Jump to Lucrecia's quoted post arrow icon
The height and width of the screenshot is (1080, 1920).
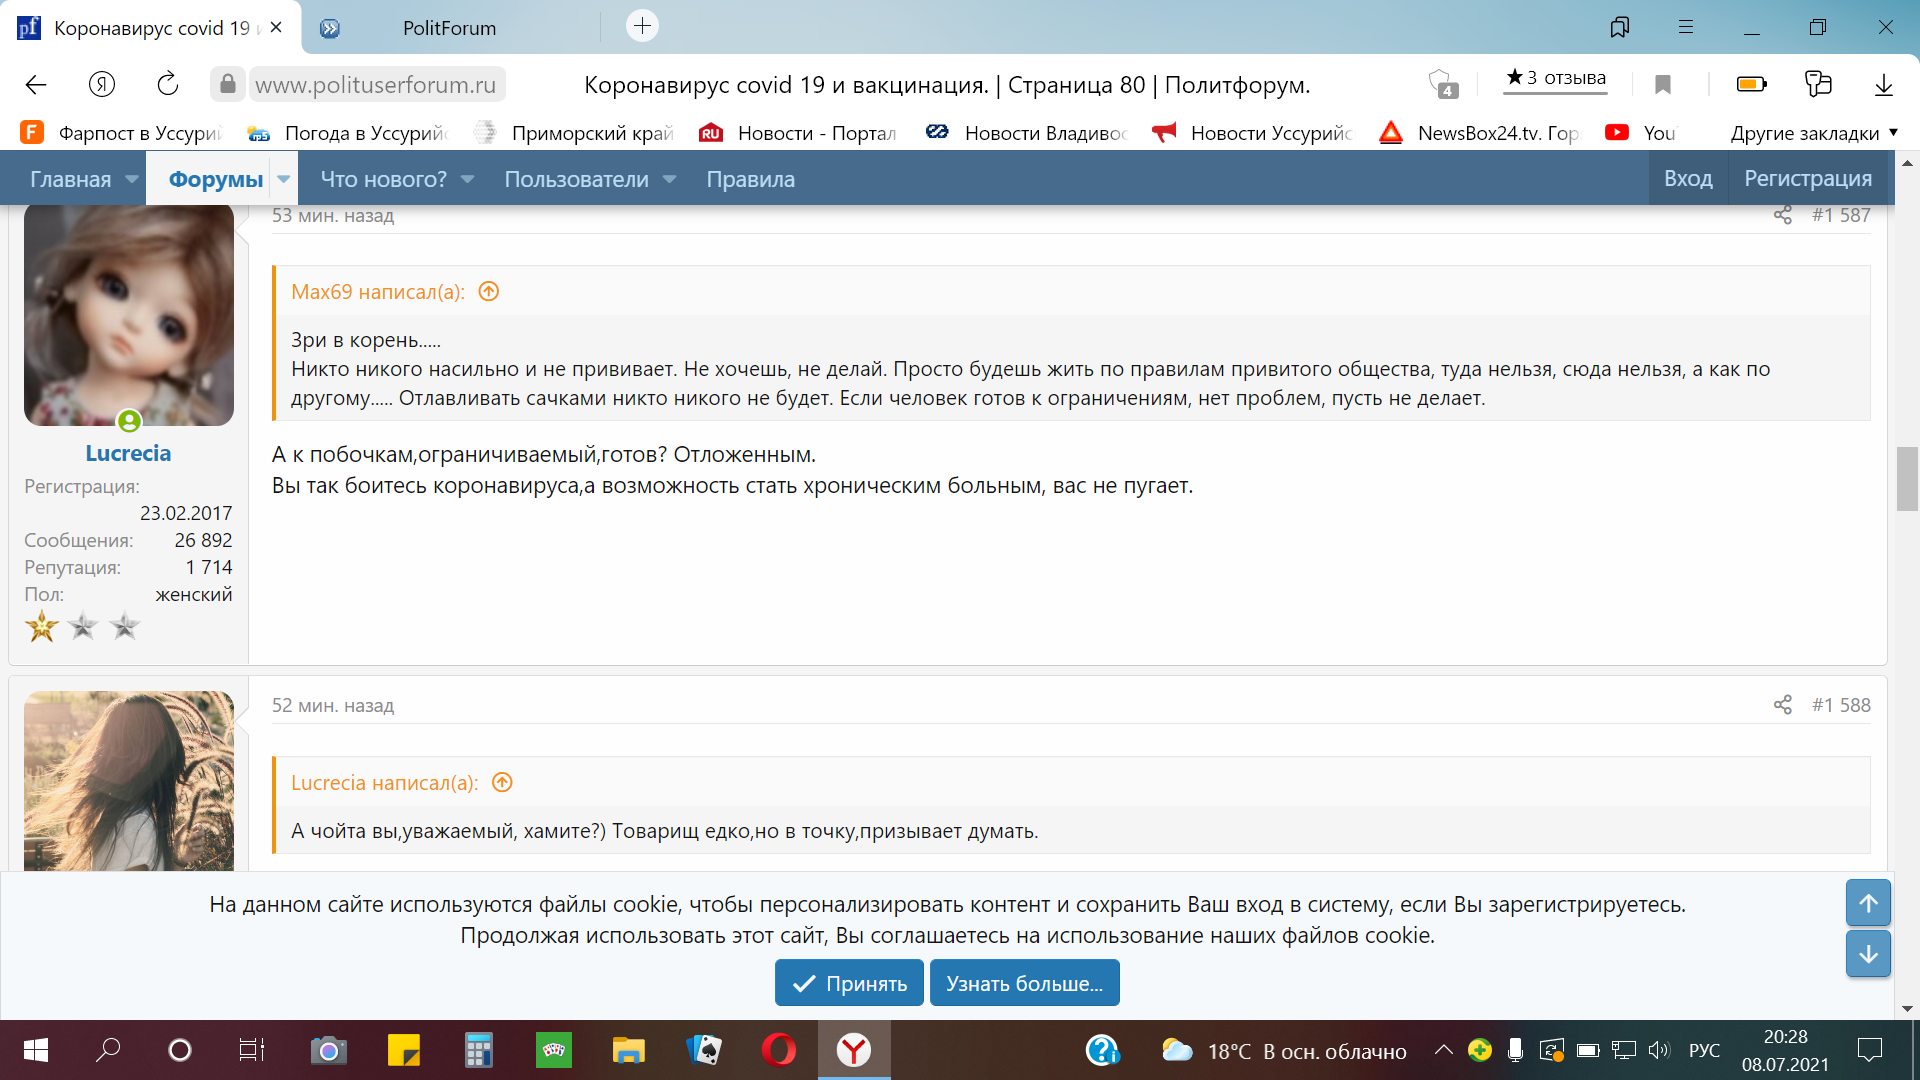coord(502,783)
